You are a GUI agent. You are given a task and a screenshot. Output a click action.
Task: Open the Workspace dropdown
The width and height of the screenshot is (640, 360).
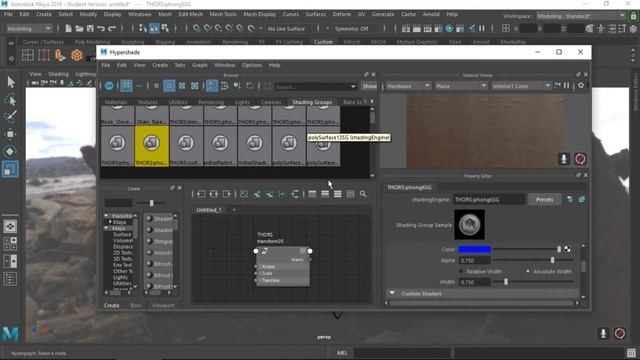coord(581,16)
